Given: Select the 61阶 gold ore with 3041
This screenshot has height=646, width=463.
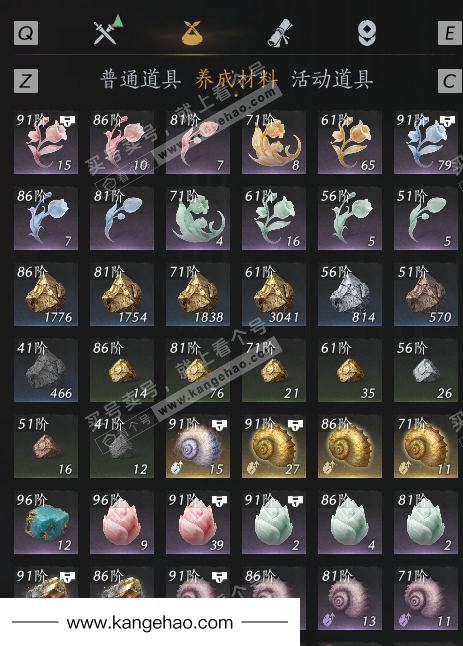Looking at the screenshot, I should (x=274, y=294).
